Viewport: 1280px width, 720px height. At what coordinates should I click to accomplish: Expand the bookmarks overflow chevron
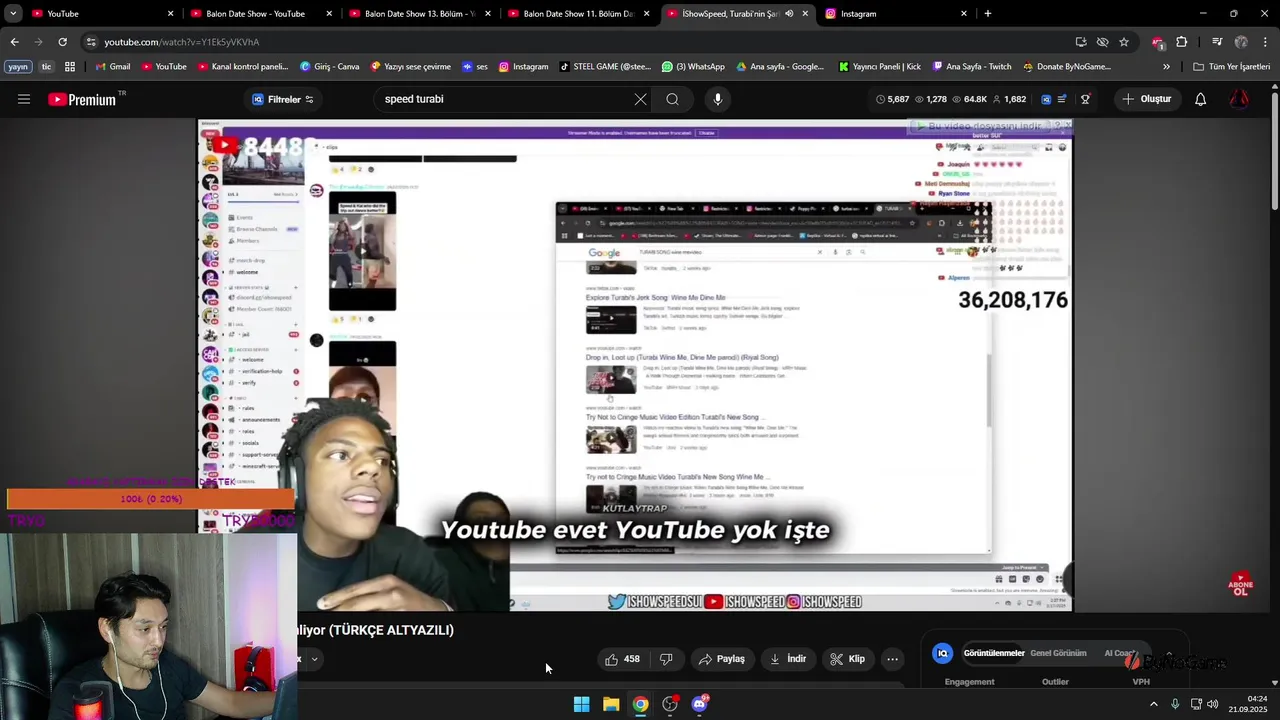pos(1166,67)
